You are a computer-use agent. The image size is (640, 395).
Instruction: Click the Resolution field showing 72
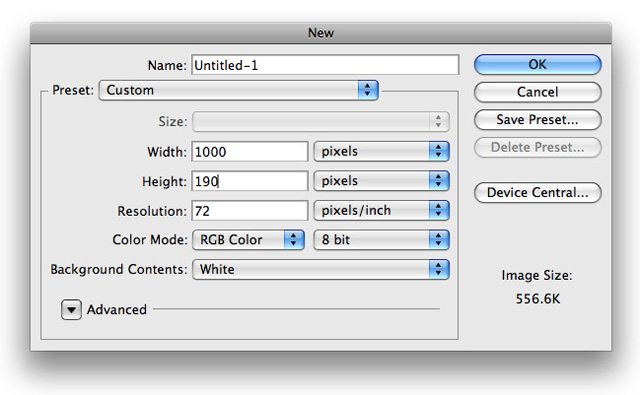(250, 211)
